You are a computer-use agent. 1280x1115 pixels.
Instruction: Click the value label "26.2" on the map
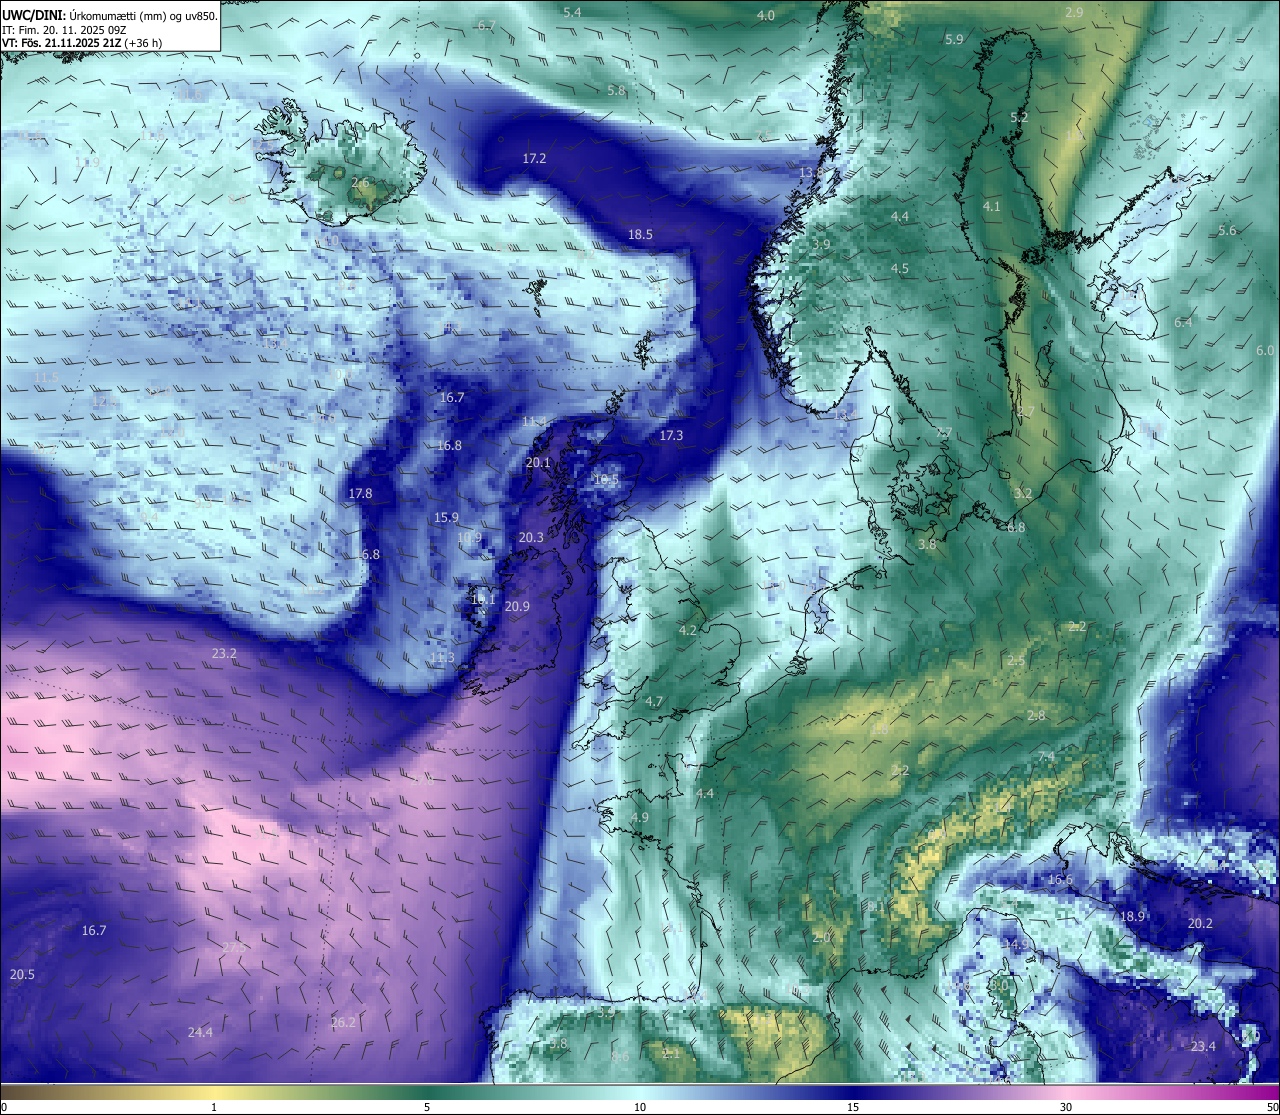point(343,1023)
